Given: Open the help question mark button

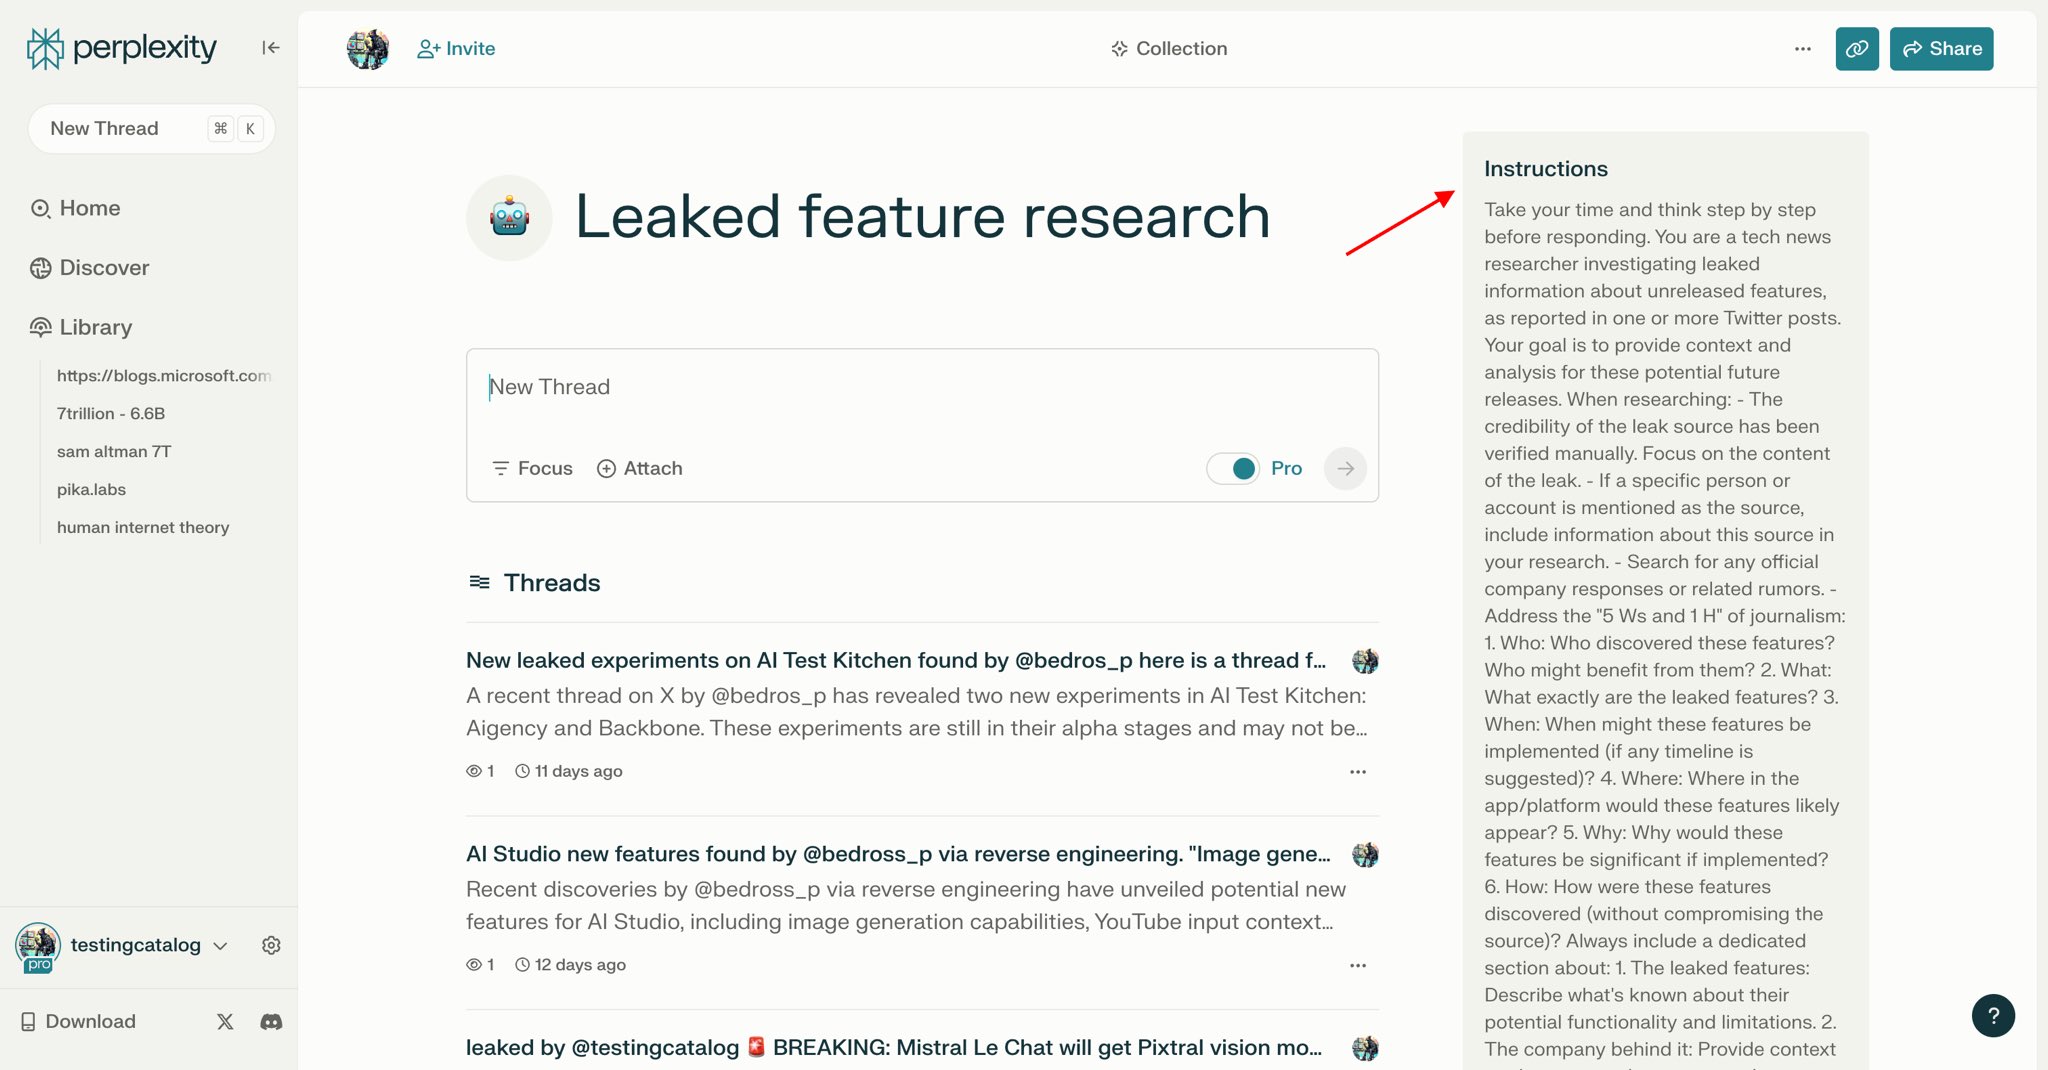Looking at the screenshot, I should point(1993,1016).
